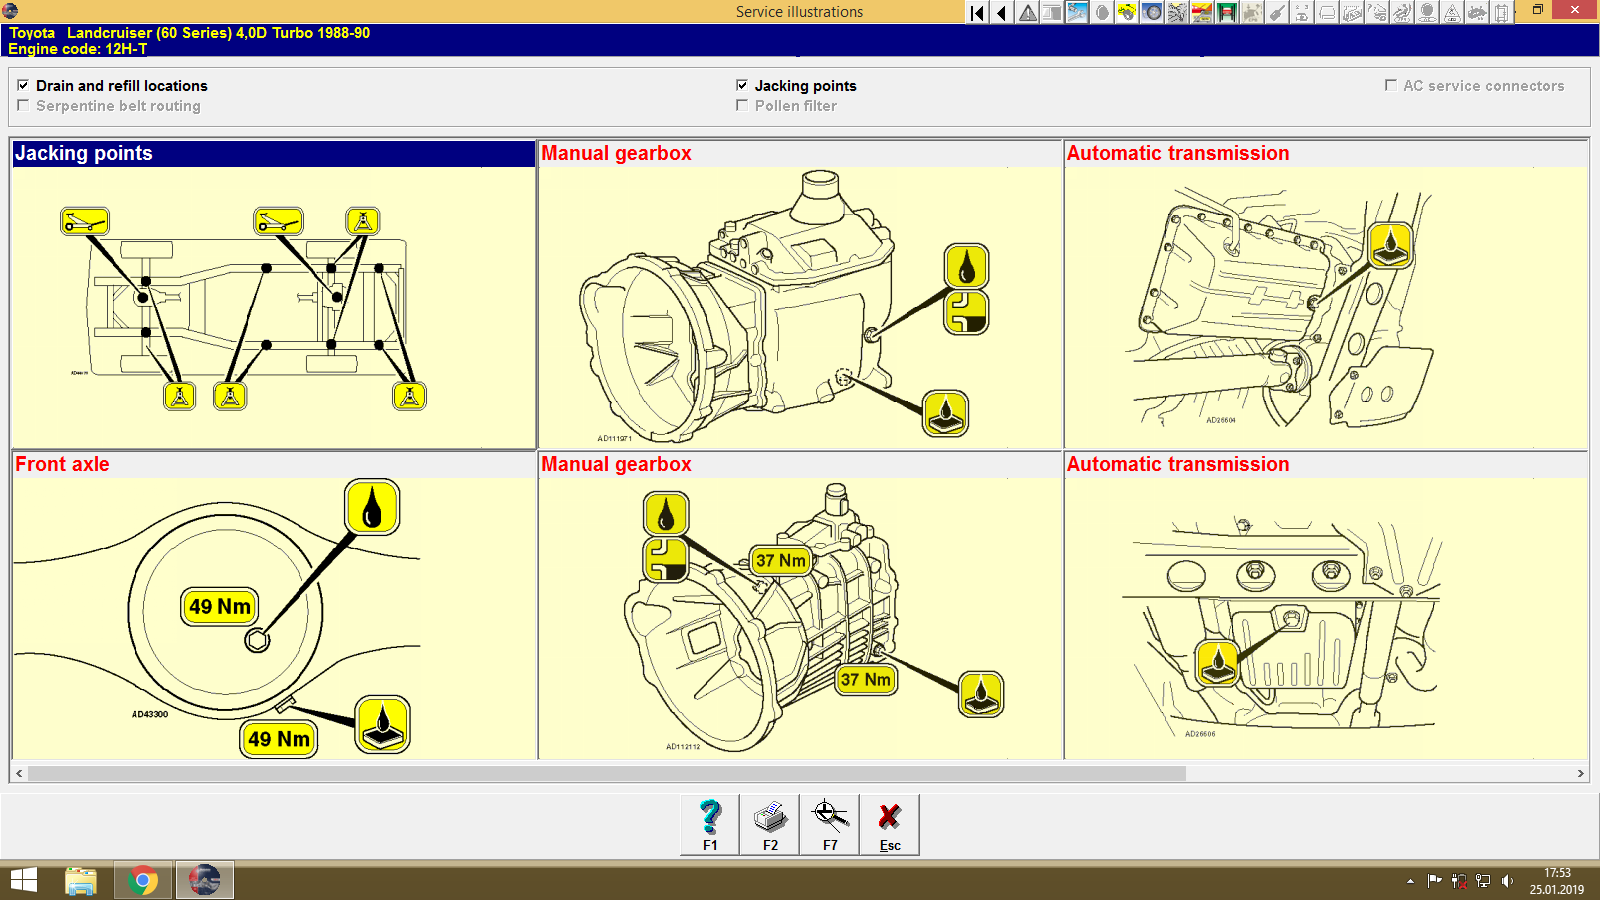This screenshot has width=1600, height=900.
Task: Open the Front axle illustration panel
Action: [63, 464]
